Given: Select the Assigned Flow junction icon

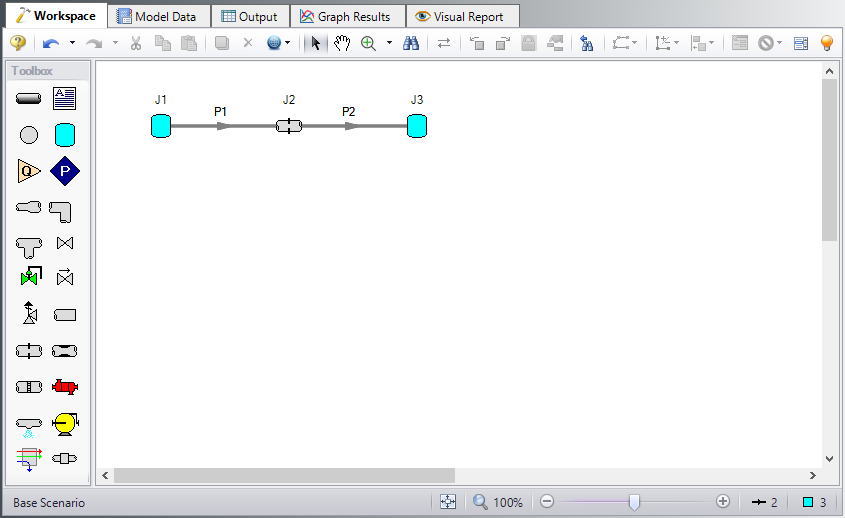Looking at the screenshot, I should (x=28, y=171).
